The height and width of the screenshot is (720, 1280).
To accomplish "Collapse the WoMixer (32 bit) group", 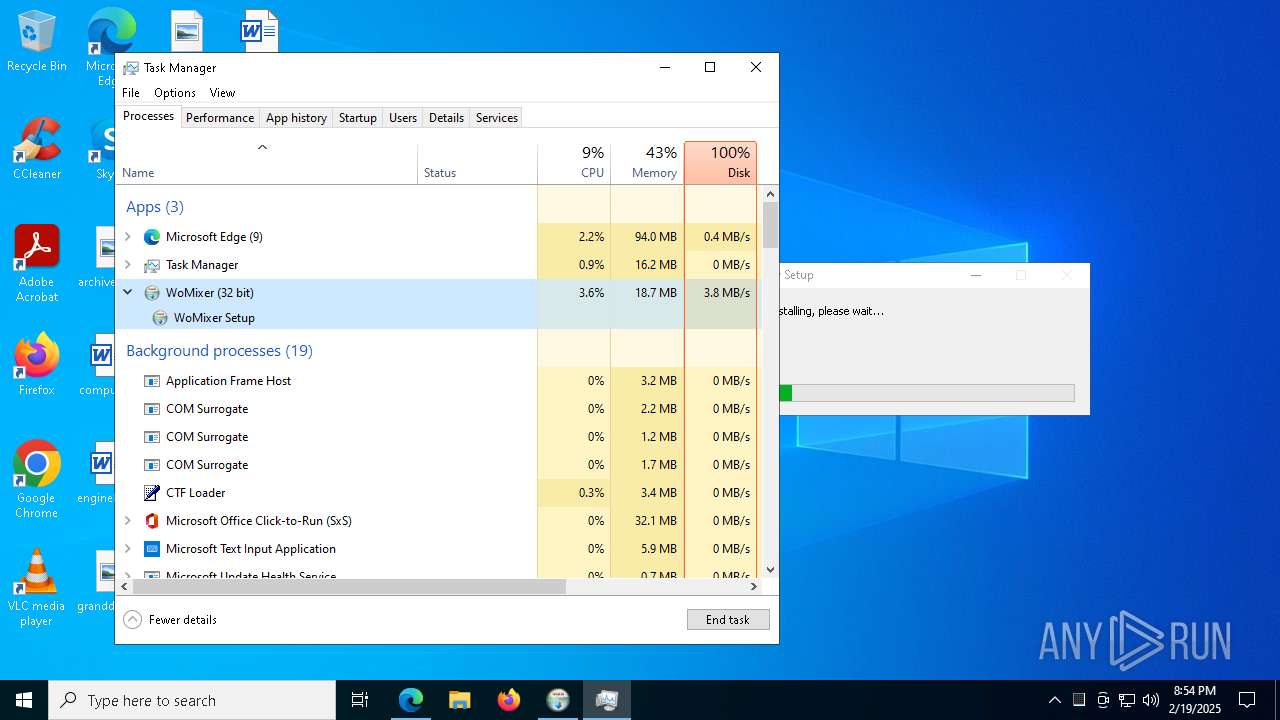I will click(128, 293).
